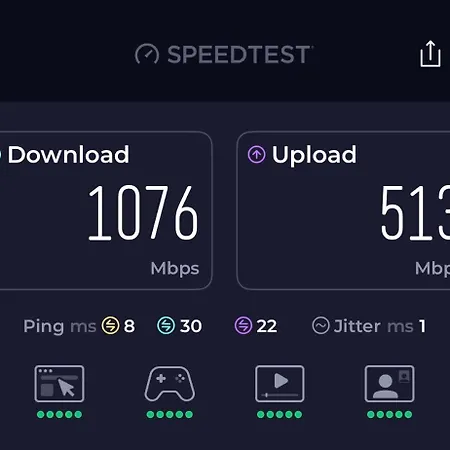Screen dimensions: 450x450
Task: Open the web browsing performance icon
Action: coord(59,383)
